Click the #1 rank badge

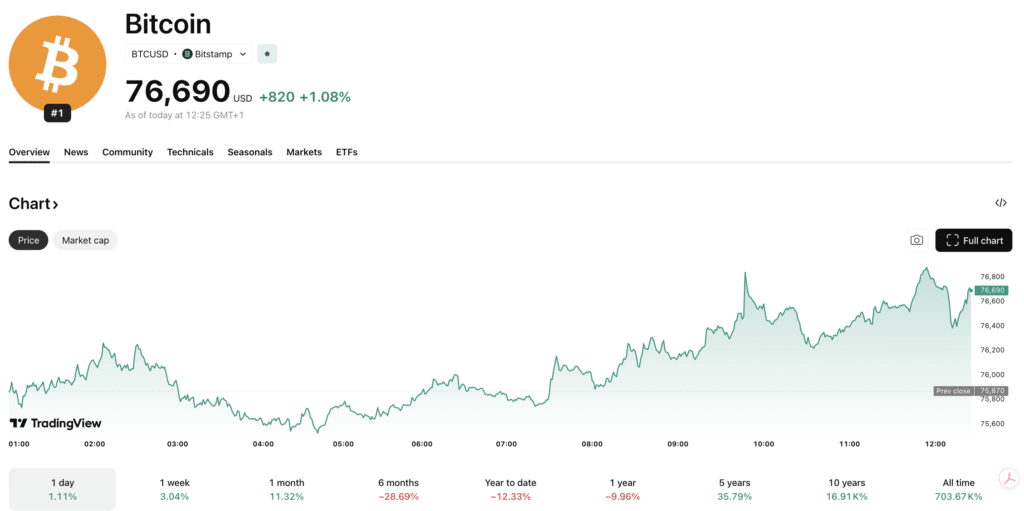(57, 113)
